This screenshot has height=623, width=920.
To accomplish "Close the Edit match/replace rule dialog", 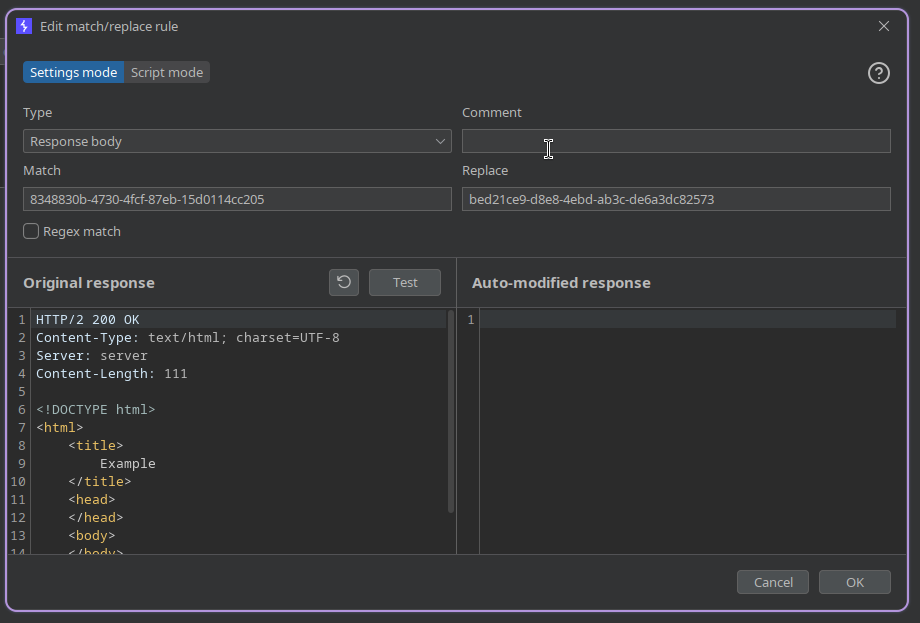I will 884,26.
